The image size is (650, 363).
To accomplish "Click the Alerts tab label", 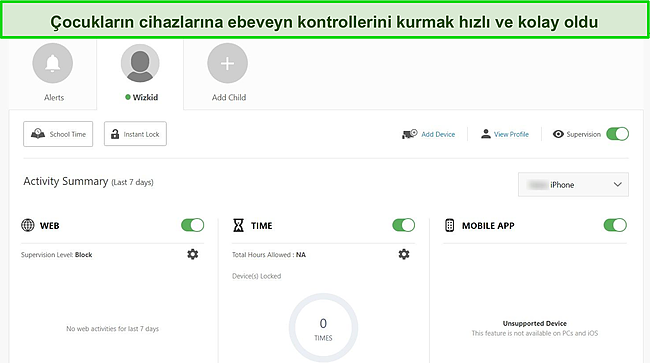I will pos(54,97).
